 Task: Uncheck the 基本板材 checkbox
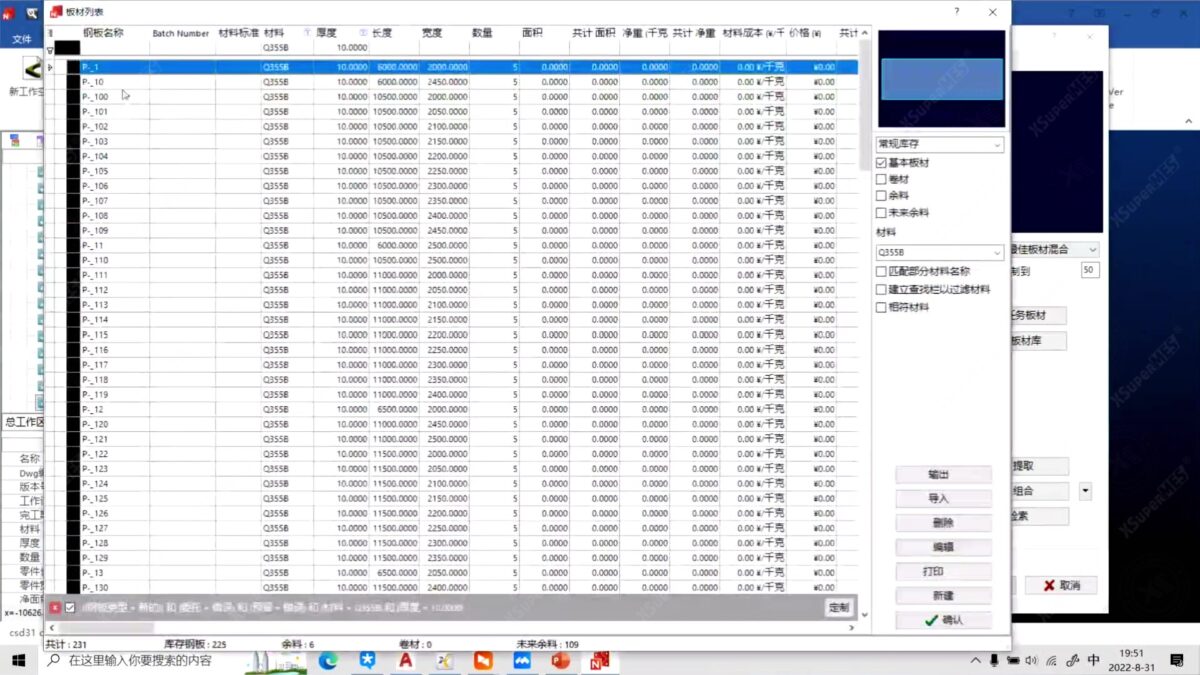pos(881,162)
